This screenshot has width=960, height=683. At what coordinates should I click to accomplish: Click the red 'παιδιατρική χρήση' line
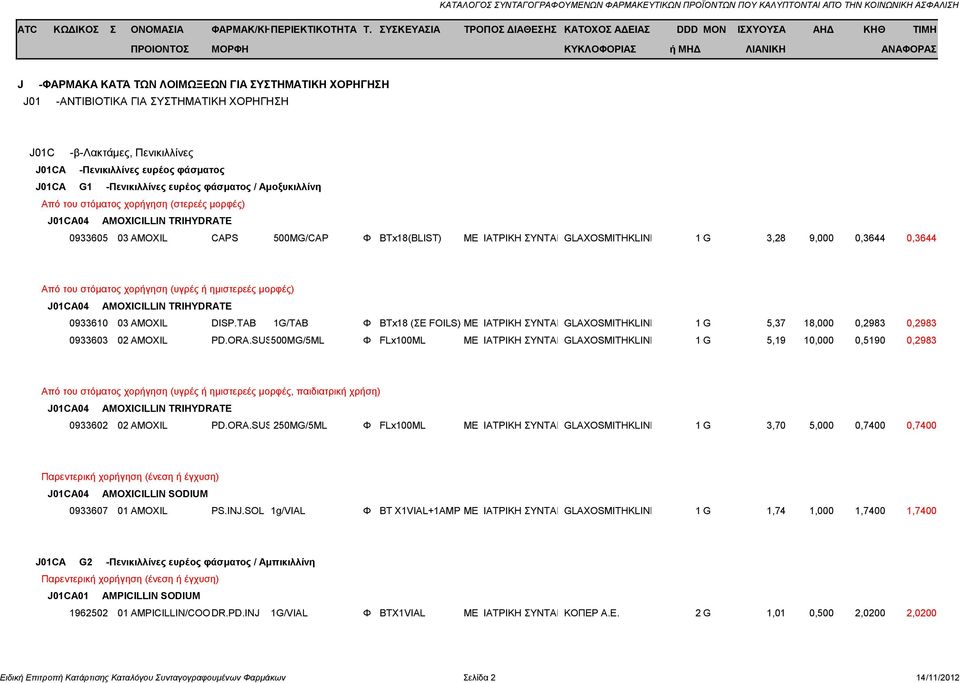click(211, 391)
